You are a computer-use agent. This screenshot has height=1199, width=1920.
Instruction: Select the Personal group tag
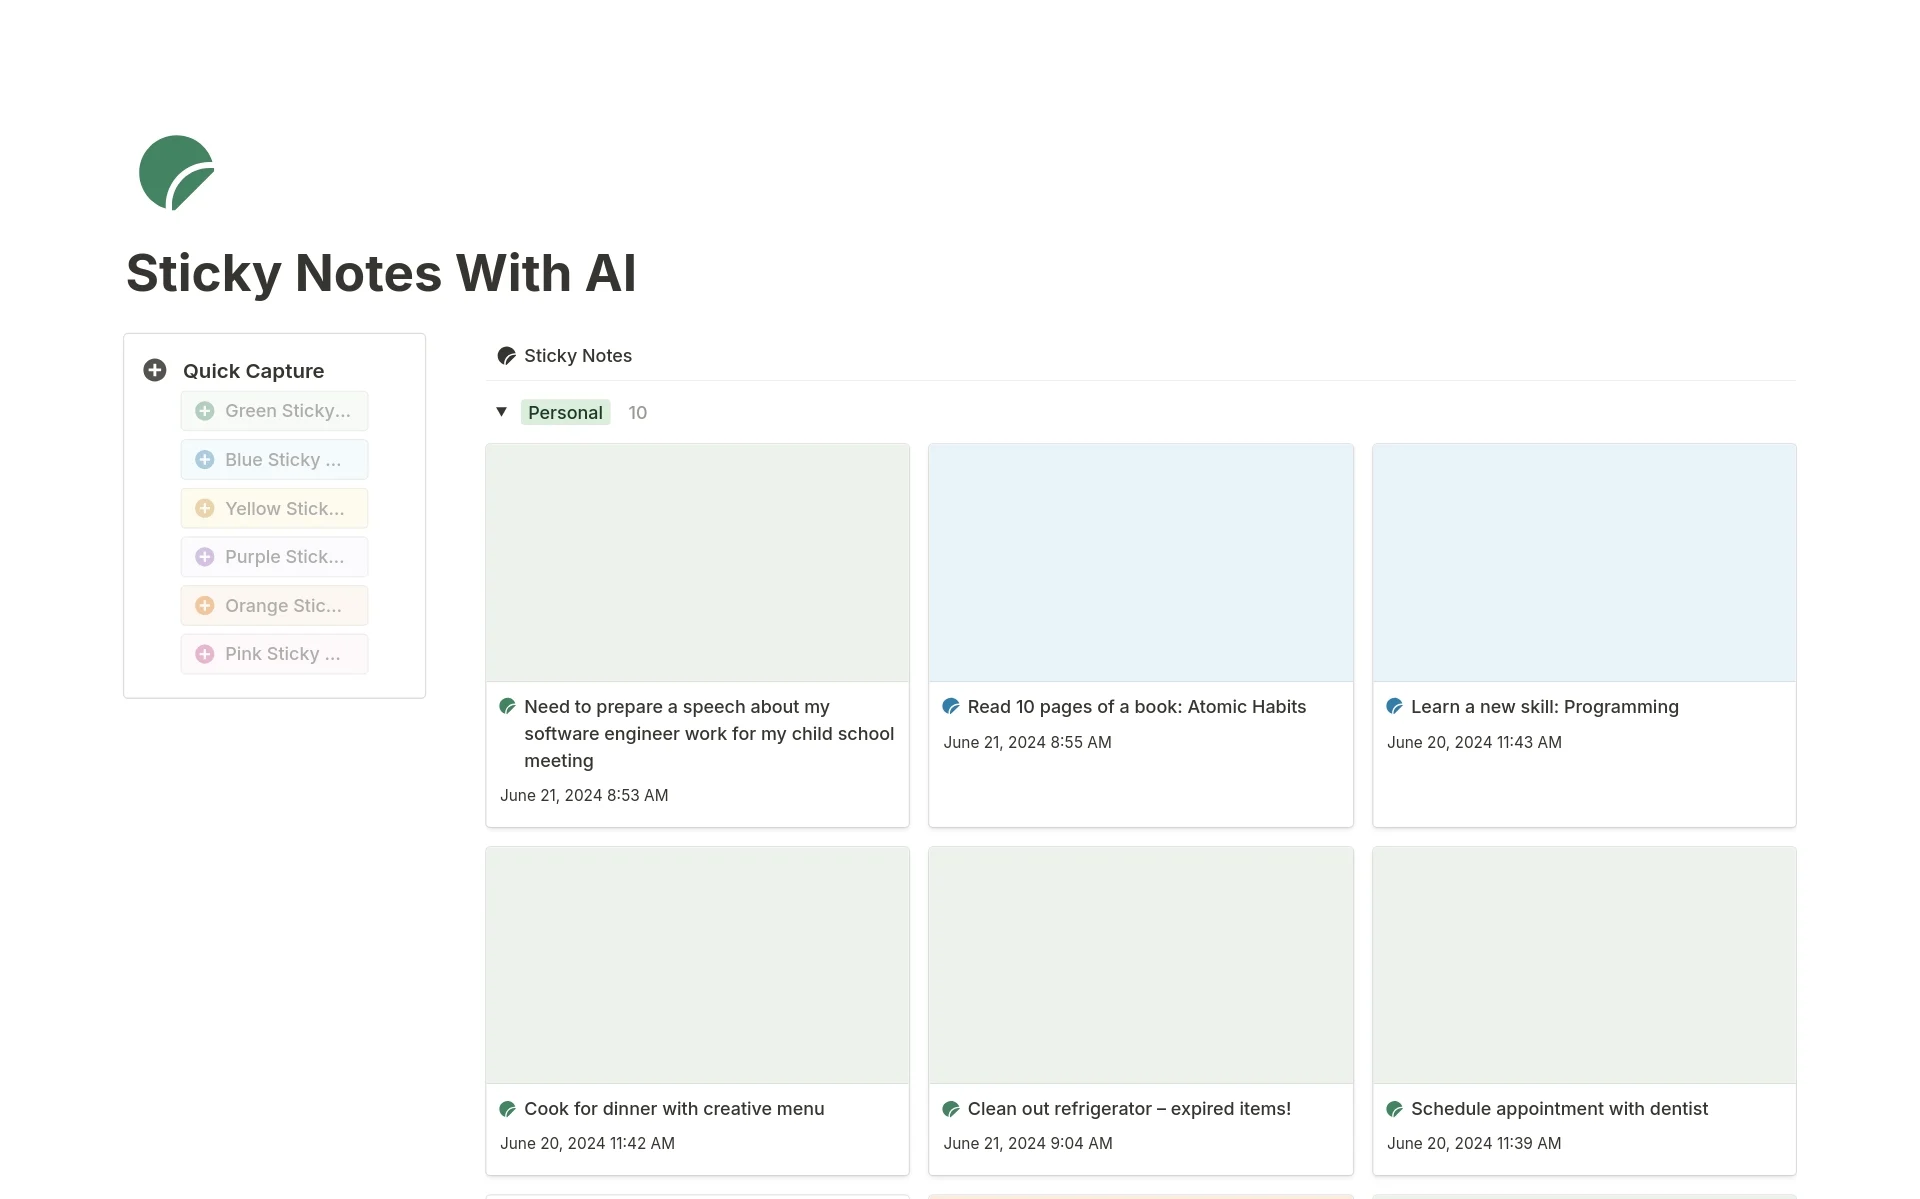click(565, 413)
